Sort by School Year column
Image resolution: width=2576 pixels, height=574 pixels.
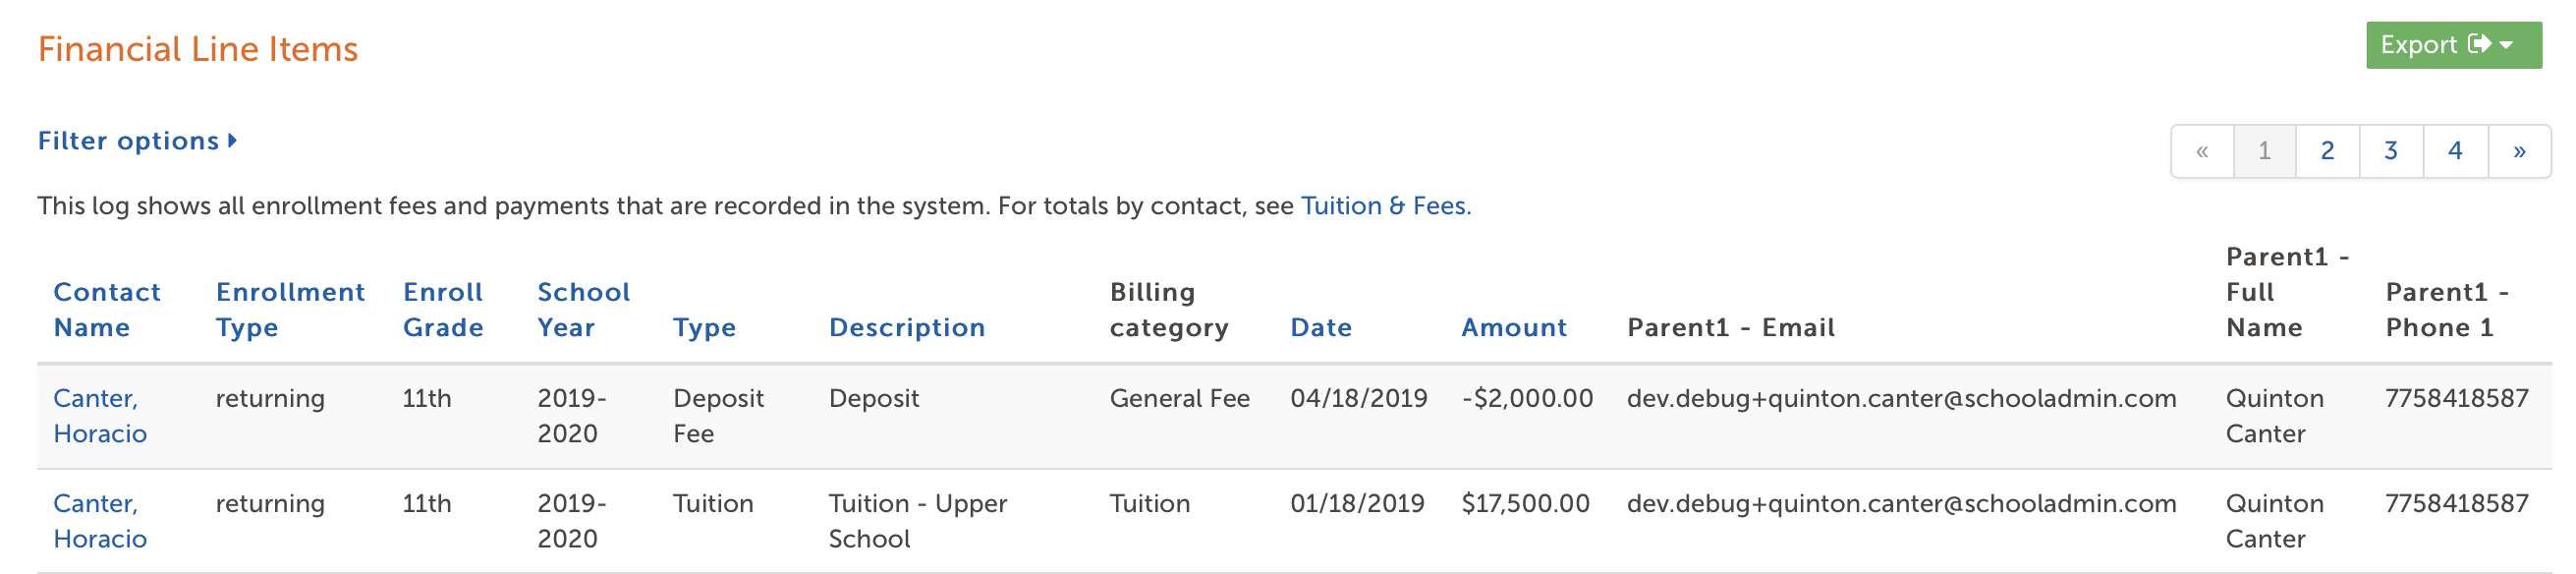coord(584,310)
